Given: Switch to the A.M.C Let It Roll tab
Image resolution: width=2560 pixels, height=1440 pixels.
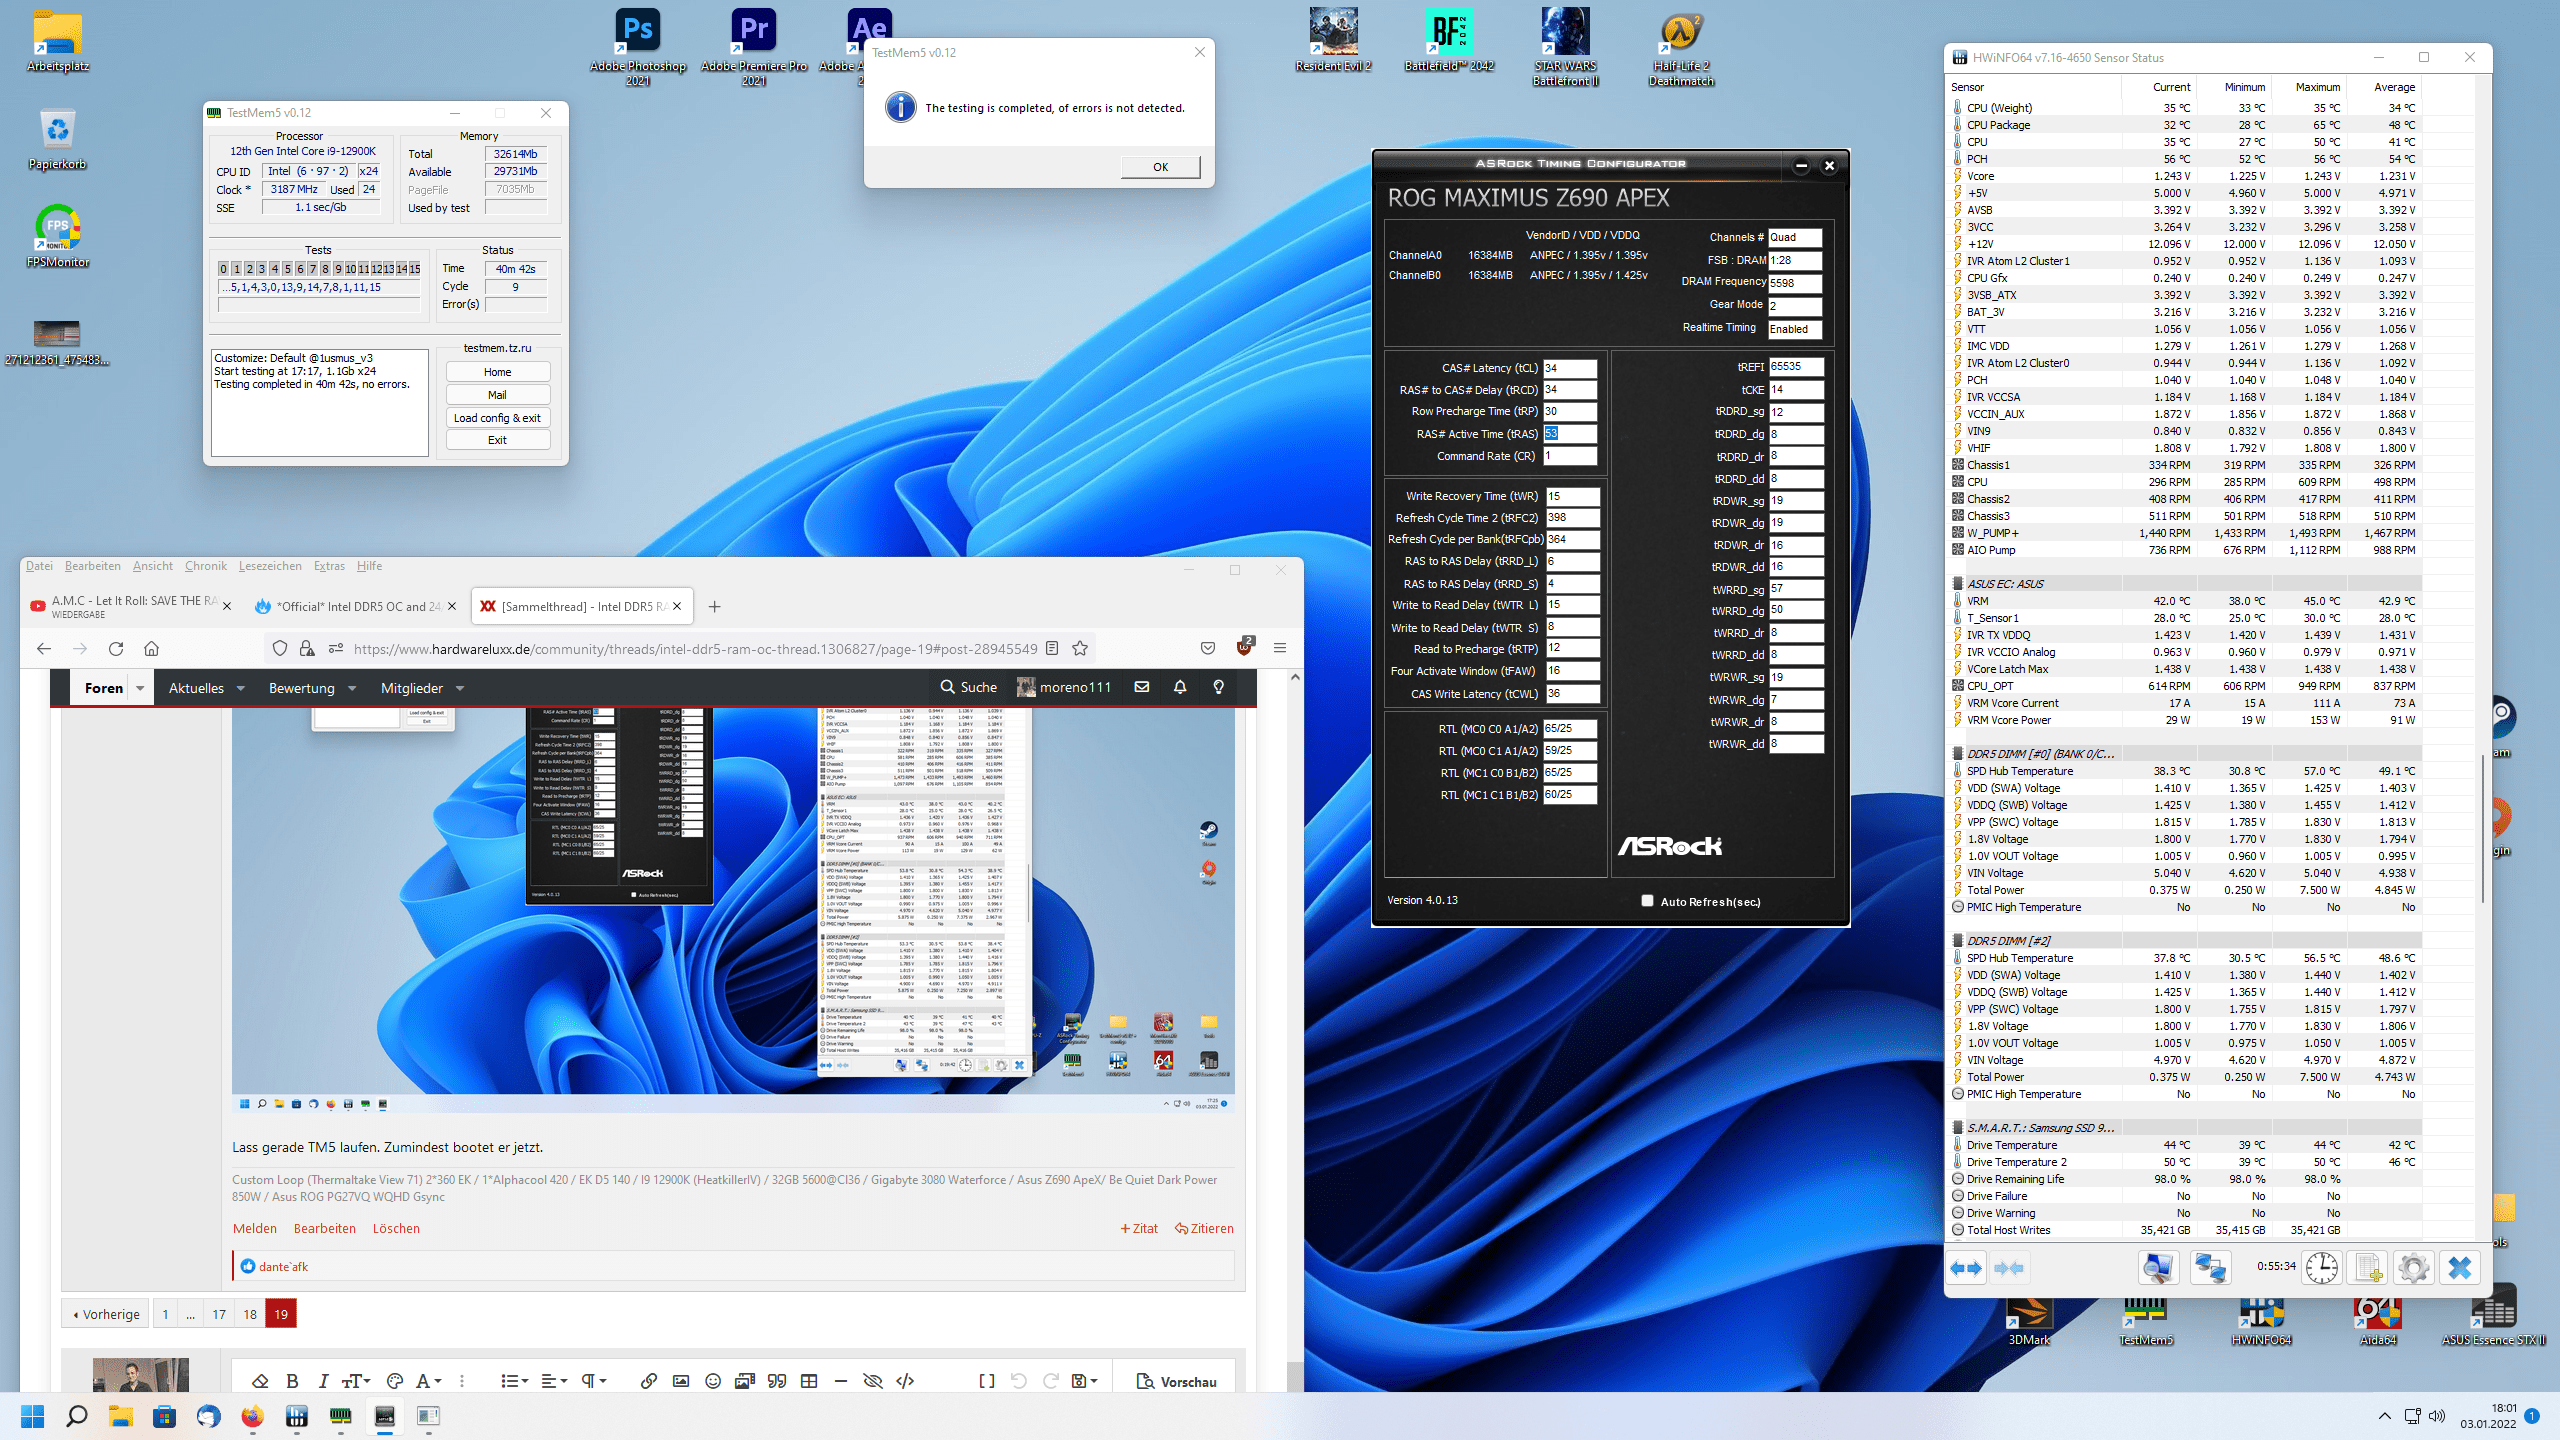Looking at the screenshot, I should click(130, 606).
